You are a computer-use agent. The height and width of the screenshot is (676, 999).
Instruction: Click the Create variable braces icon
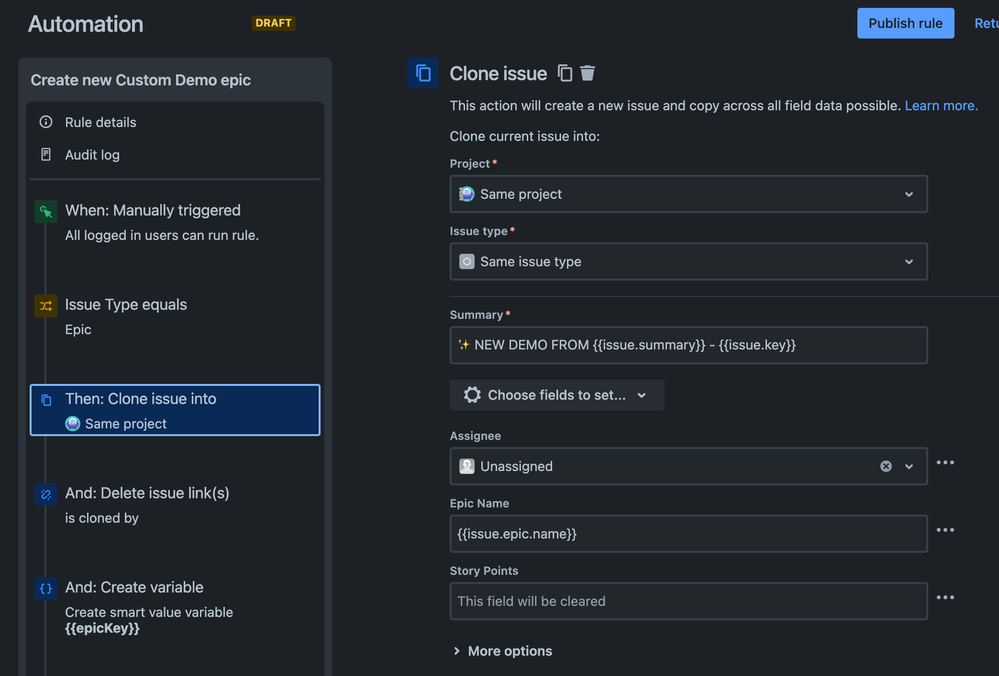46,589
